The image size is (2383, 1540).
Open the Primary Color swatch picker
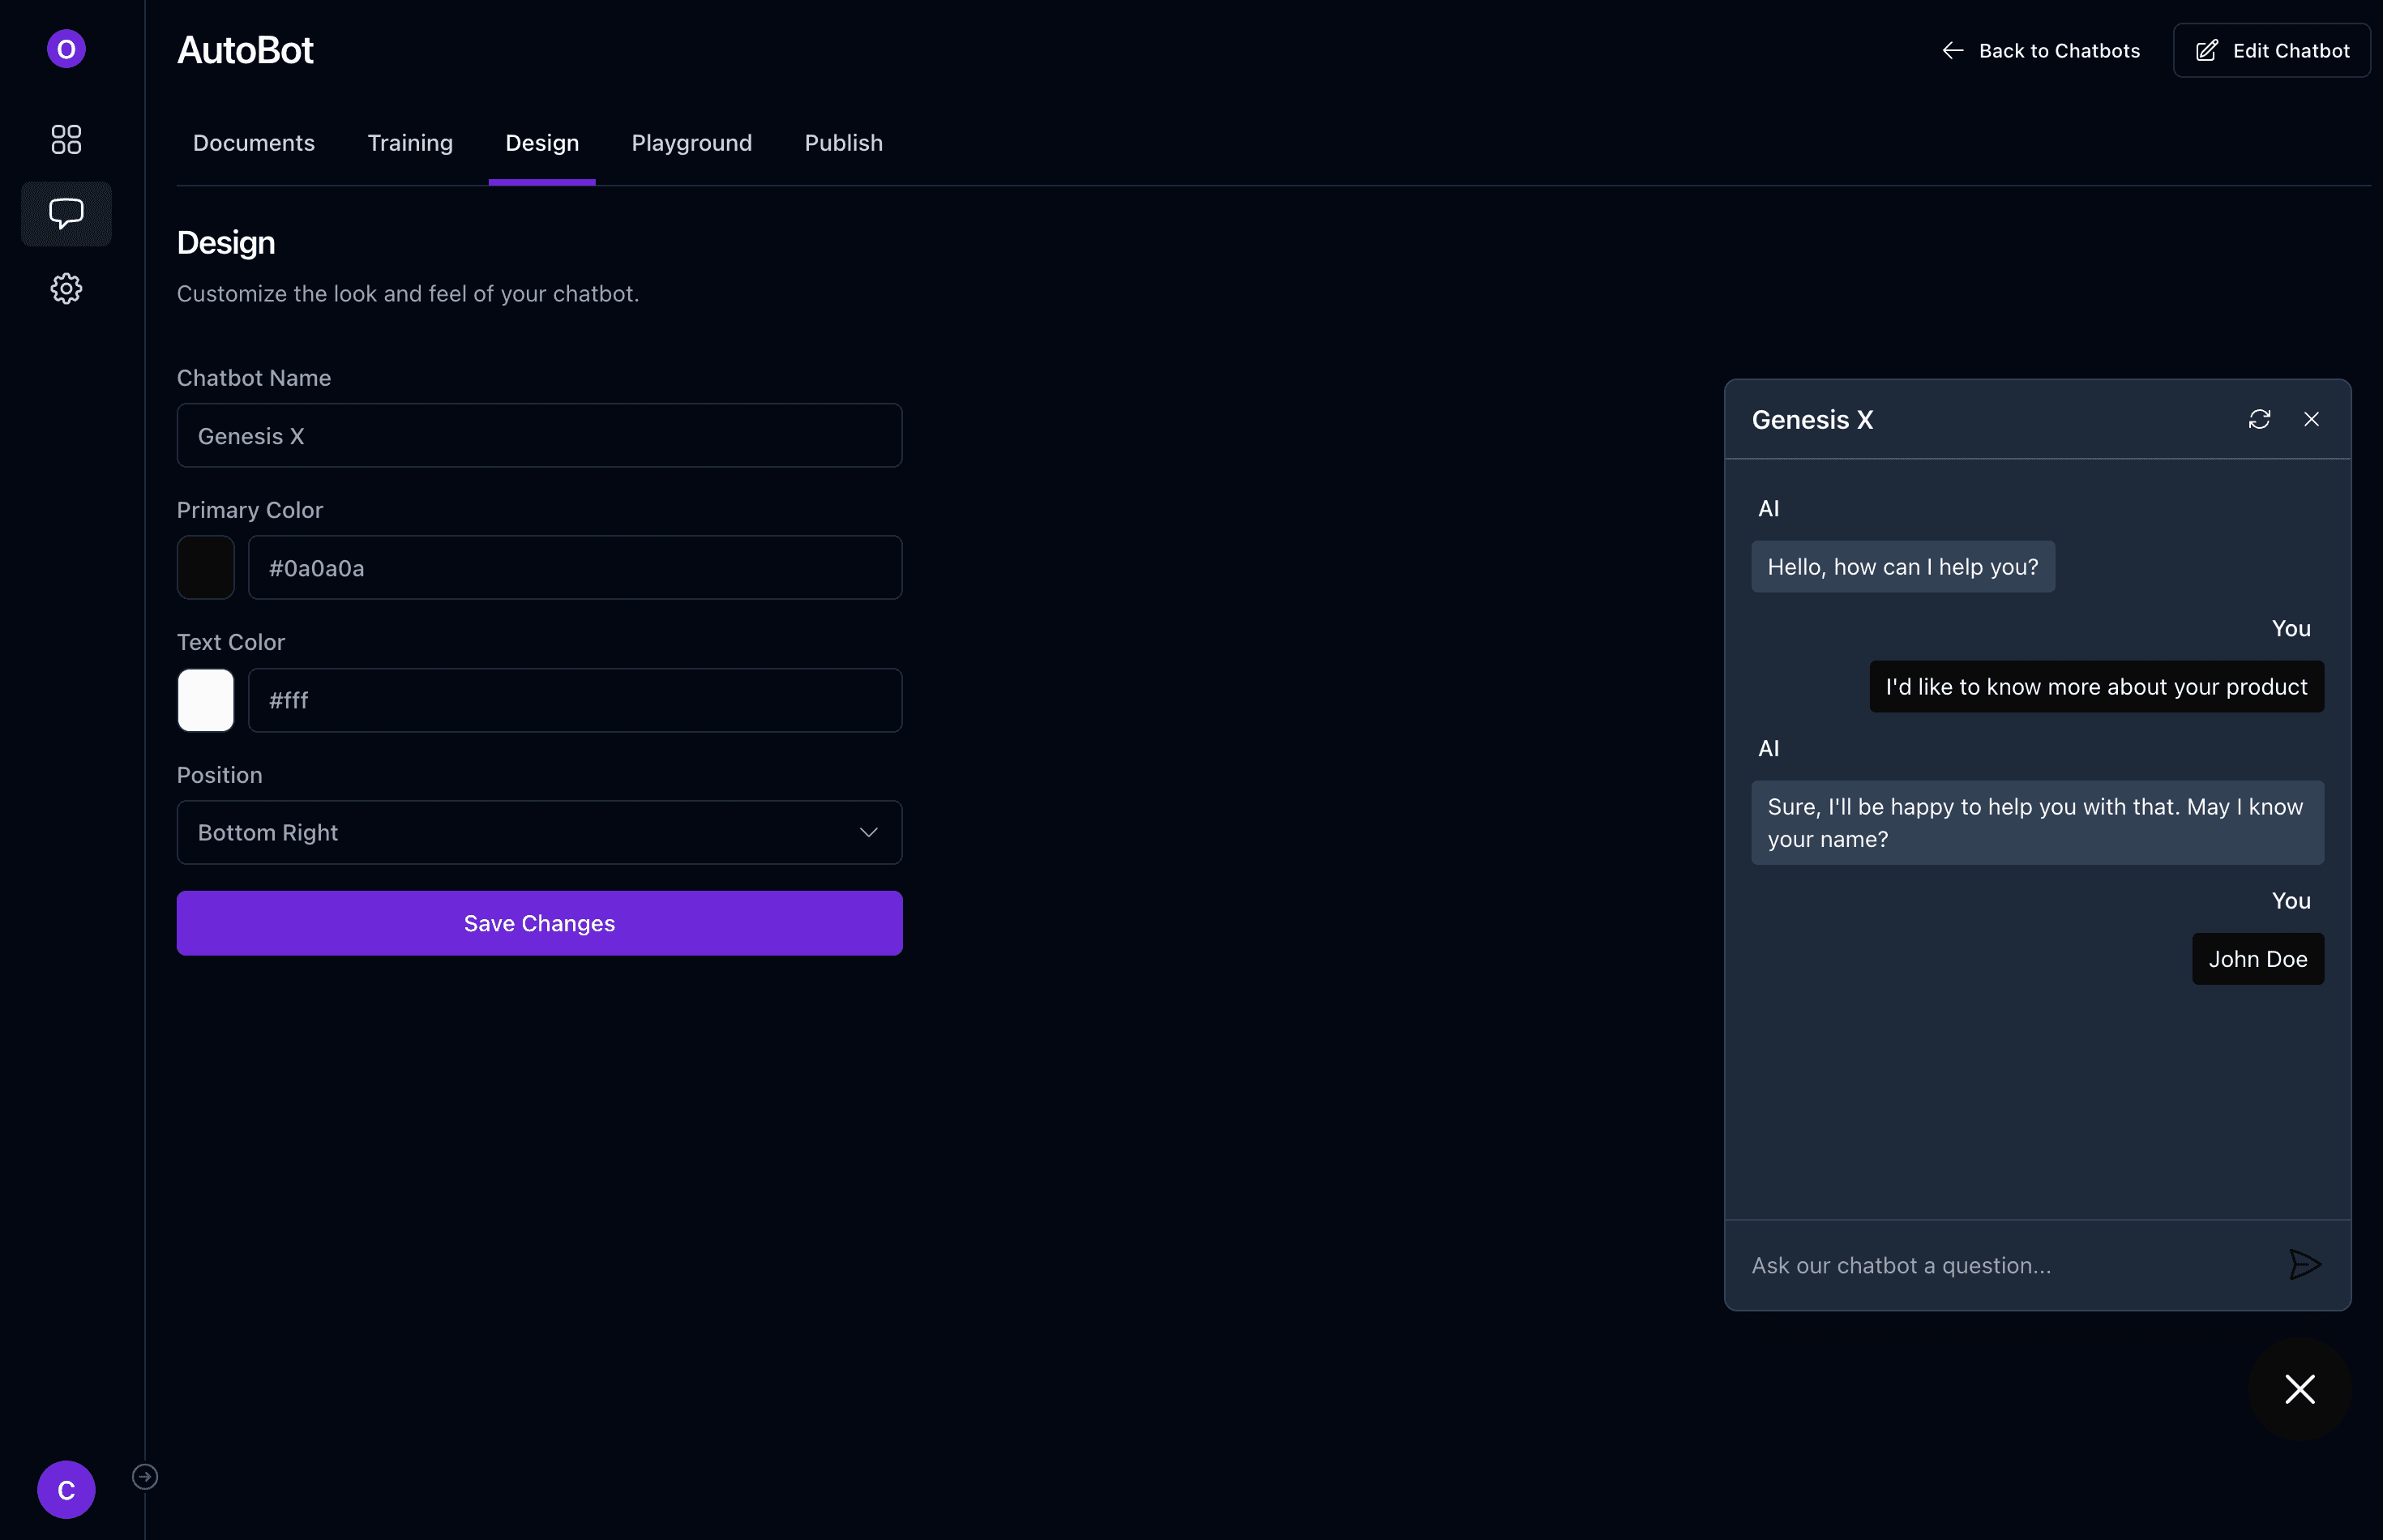click(206, 567)
